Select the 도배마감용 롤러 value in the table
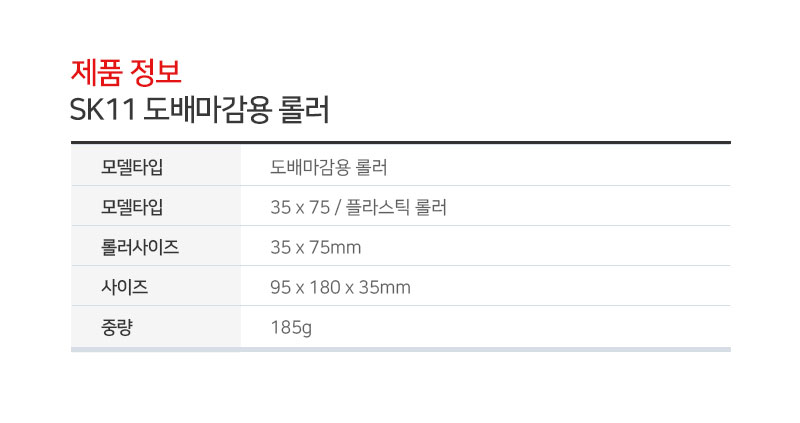Viewport: 800px width, 423px height. 329,167
